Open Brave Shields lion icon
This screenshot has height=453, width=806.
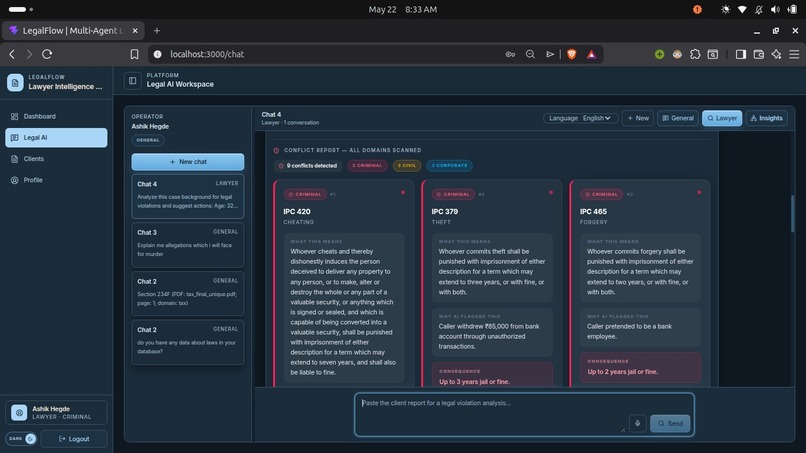click(x=572, y=54)
